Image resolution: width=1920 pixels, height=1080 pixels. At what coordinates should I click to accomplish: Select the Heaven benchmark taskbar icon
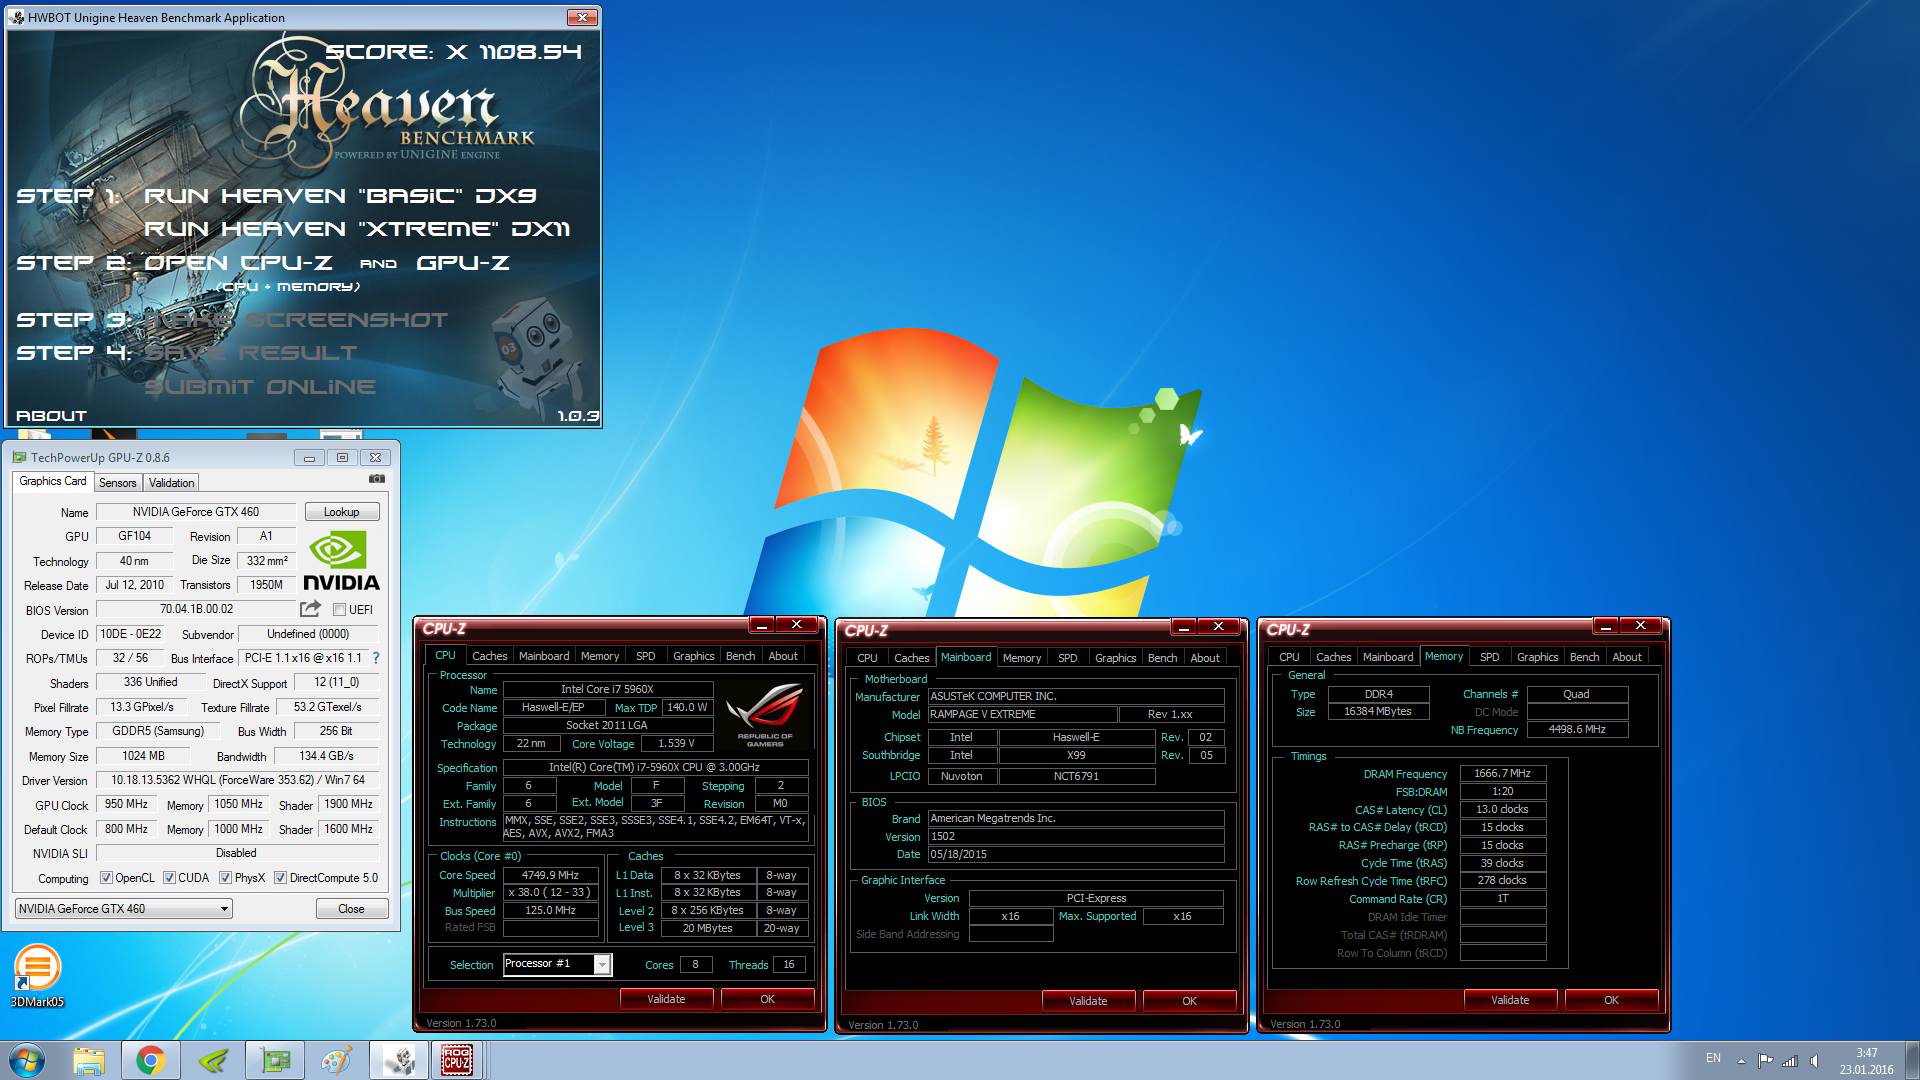(x=399, y=1060)
